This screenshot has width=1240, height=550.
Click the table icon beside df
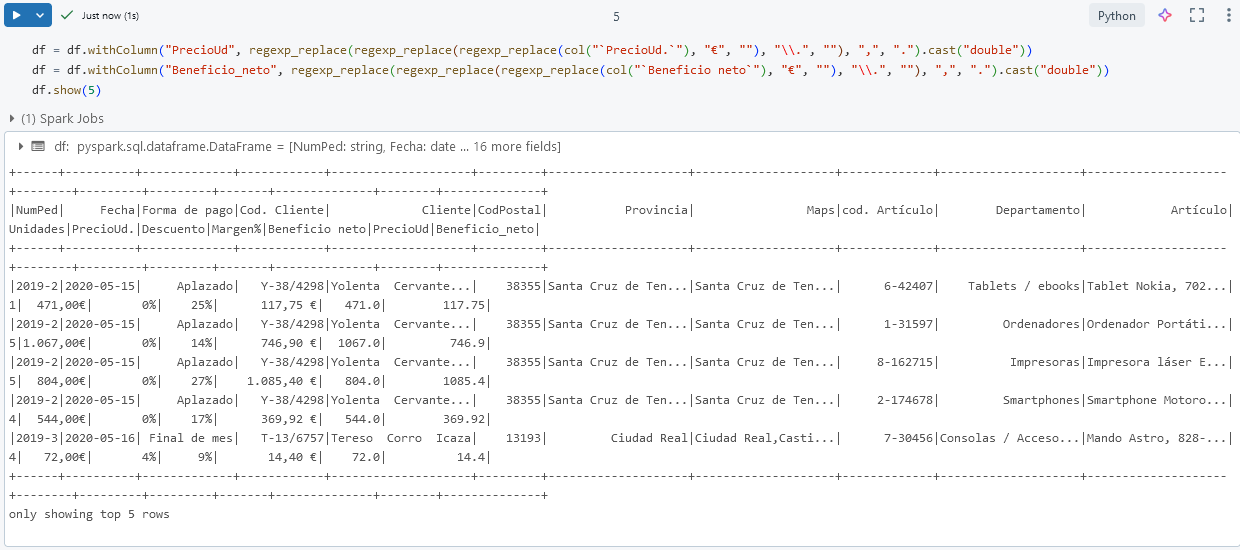[x=38, y=146]
